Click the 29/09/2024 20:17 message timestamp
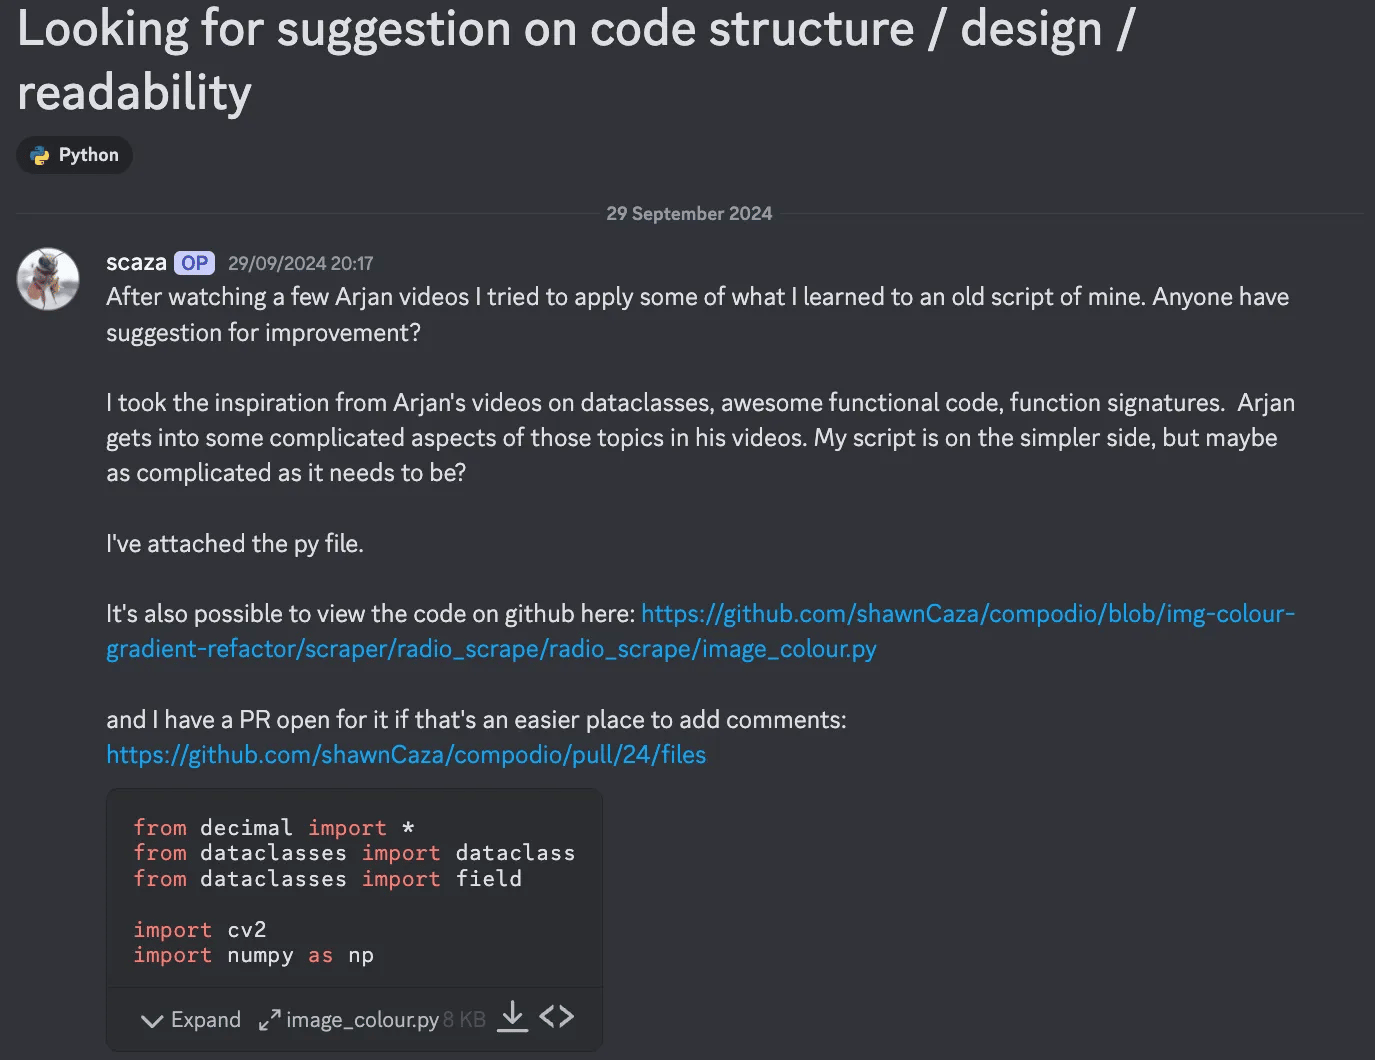This screenshot has width=1375, height=1060. pyautogui.click(x=300, y=264)
